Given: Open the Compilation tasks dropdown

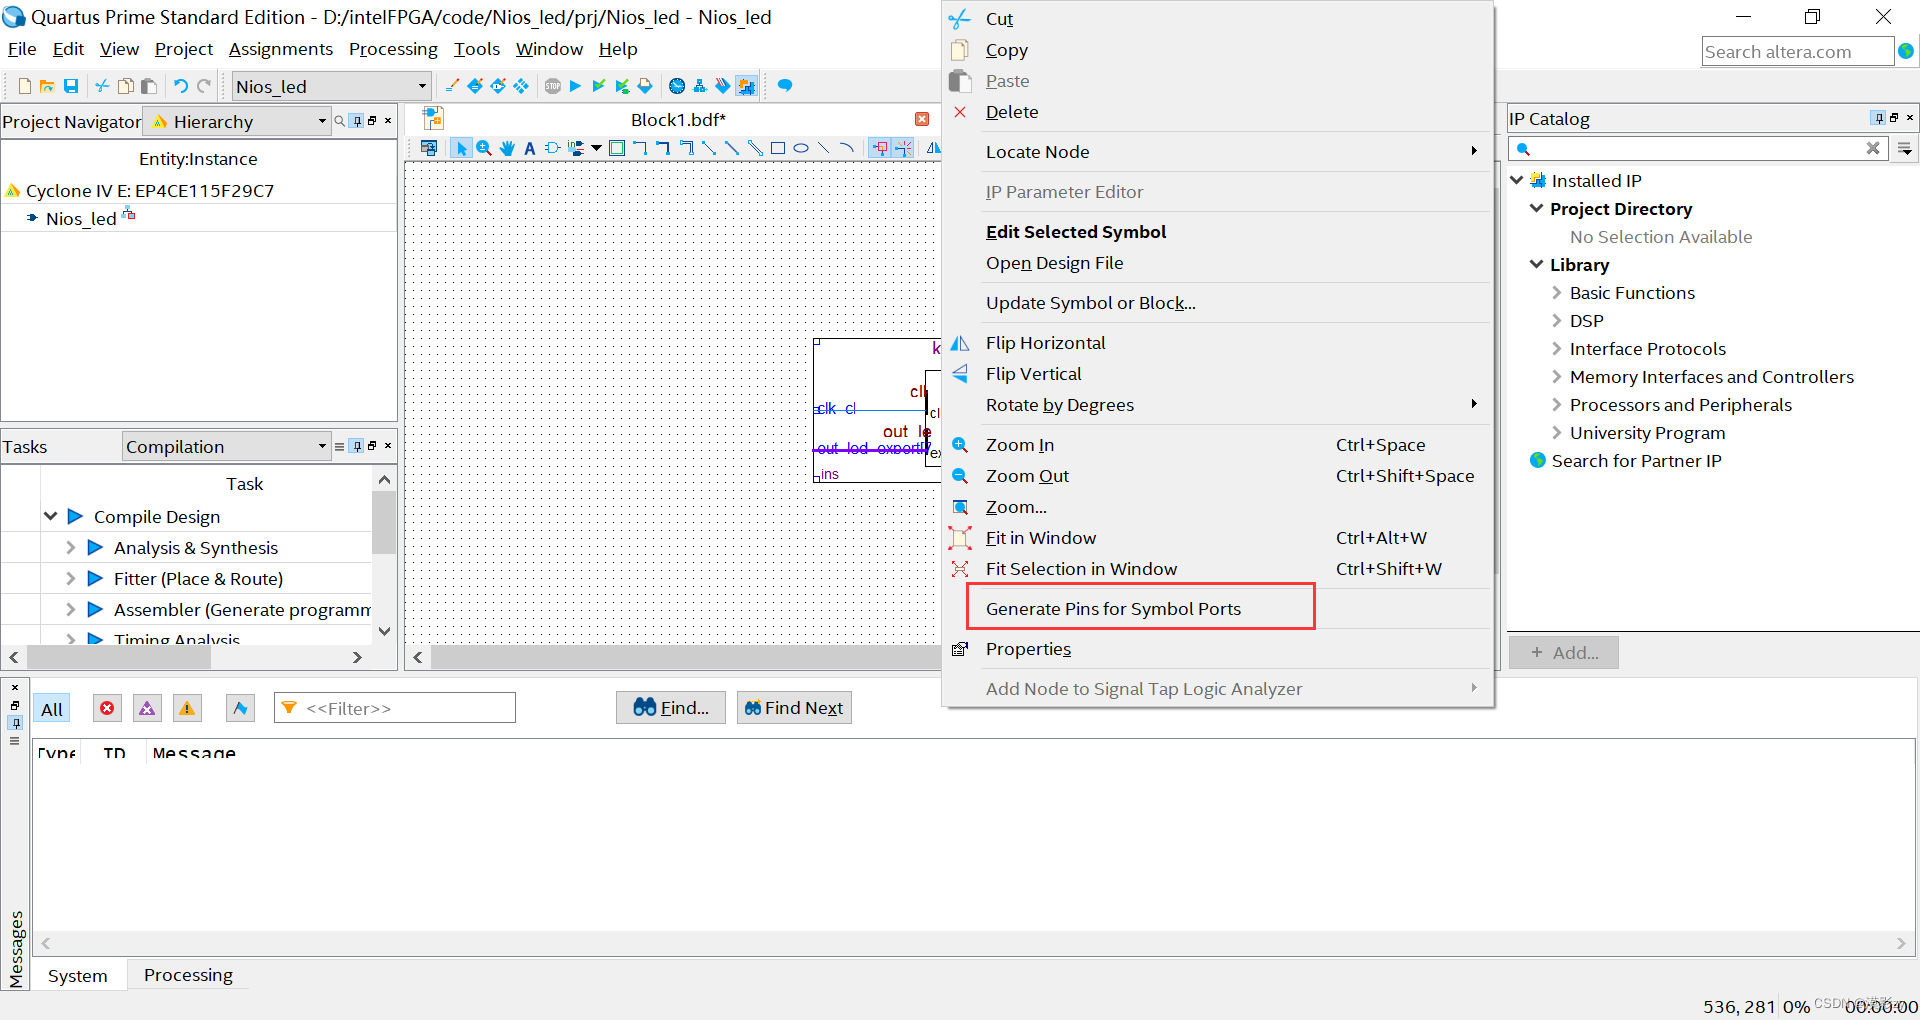Looking at the screenshot, I should pyautogui.click(x=227, y=446).
